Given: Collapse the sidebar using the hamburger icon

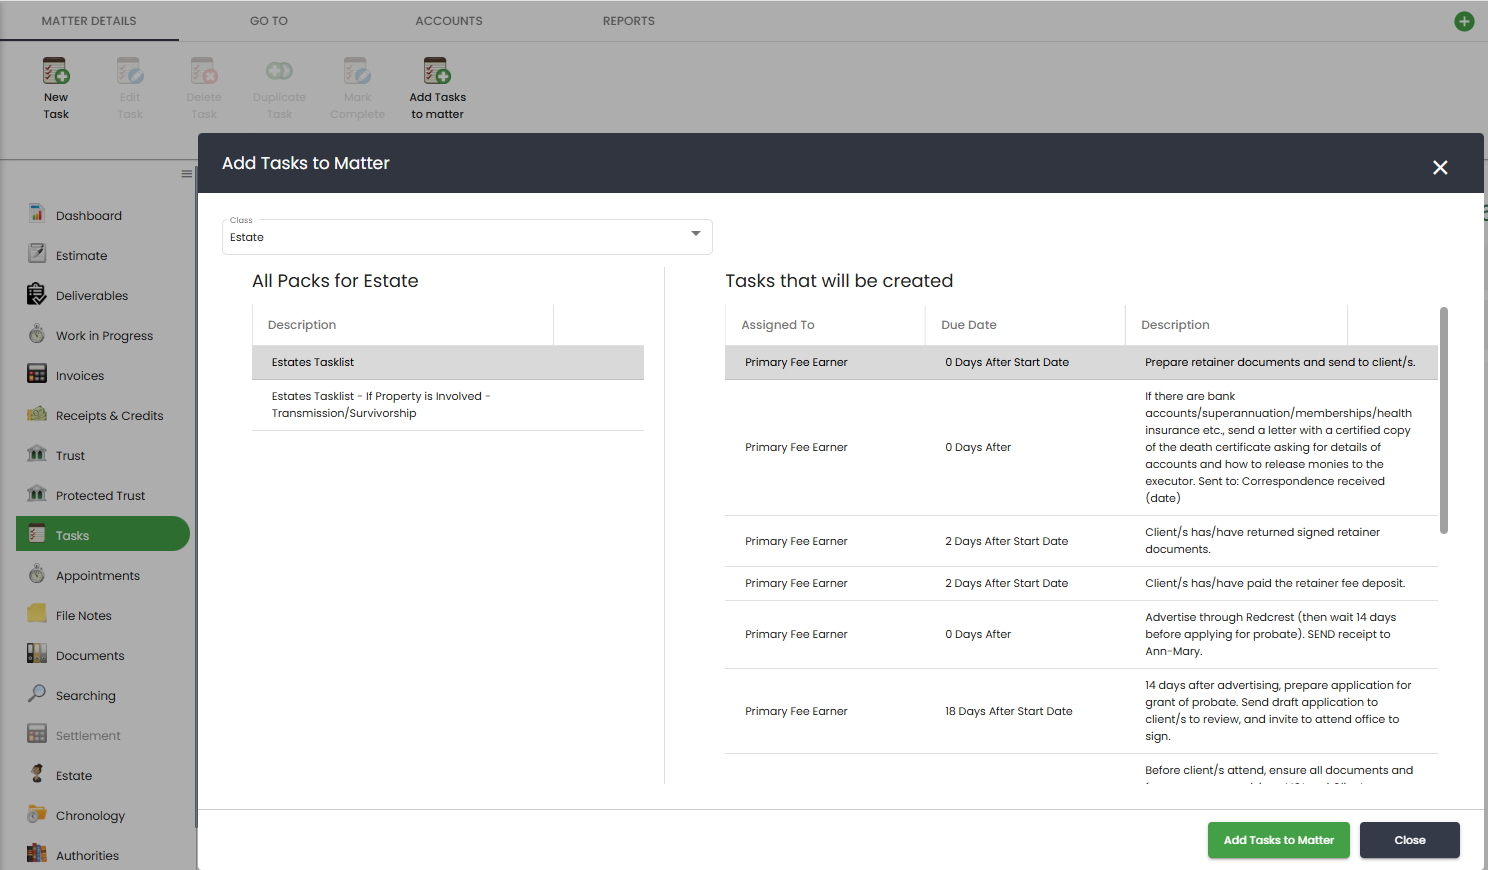Looking at the screenshot, I should [x=186, y=174].
